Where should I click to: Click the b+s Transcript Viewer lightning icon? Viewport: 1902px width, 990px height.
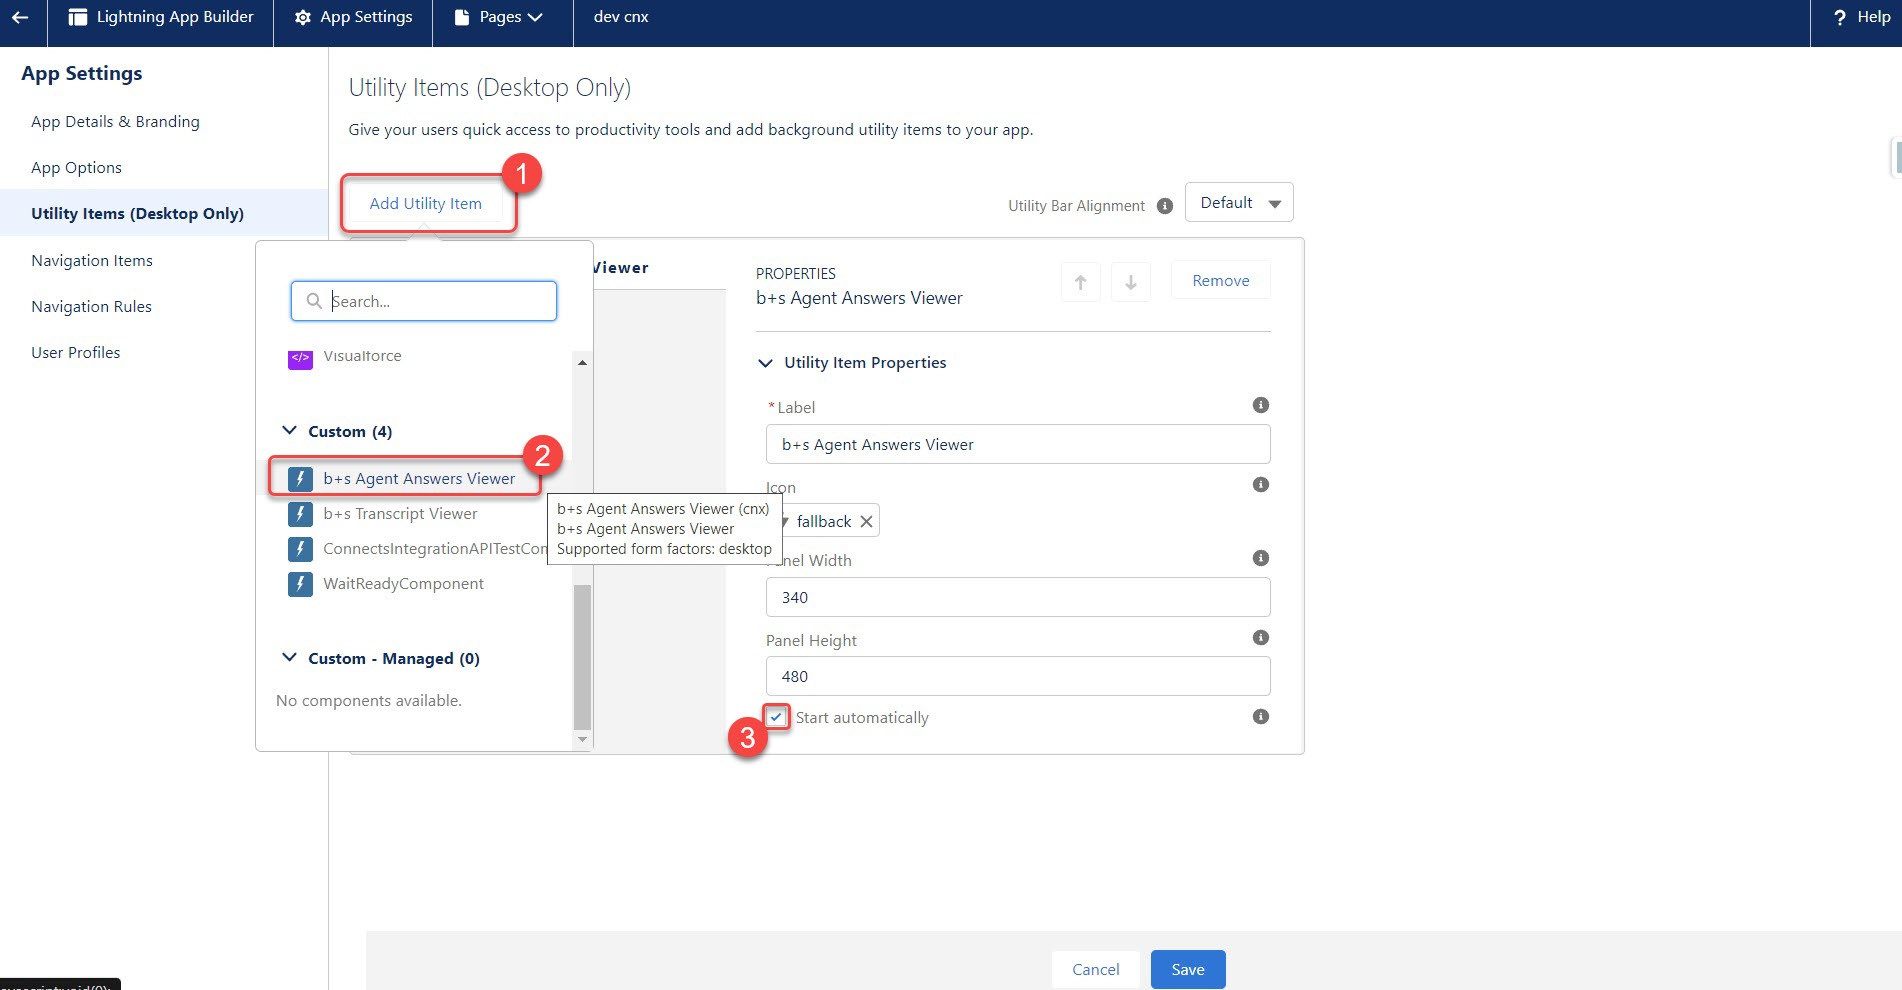300,514
